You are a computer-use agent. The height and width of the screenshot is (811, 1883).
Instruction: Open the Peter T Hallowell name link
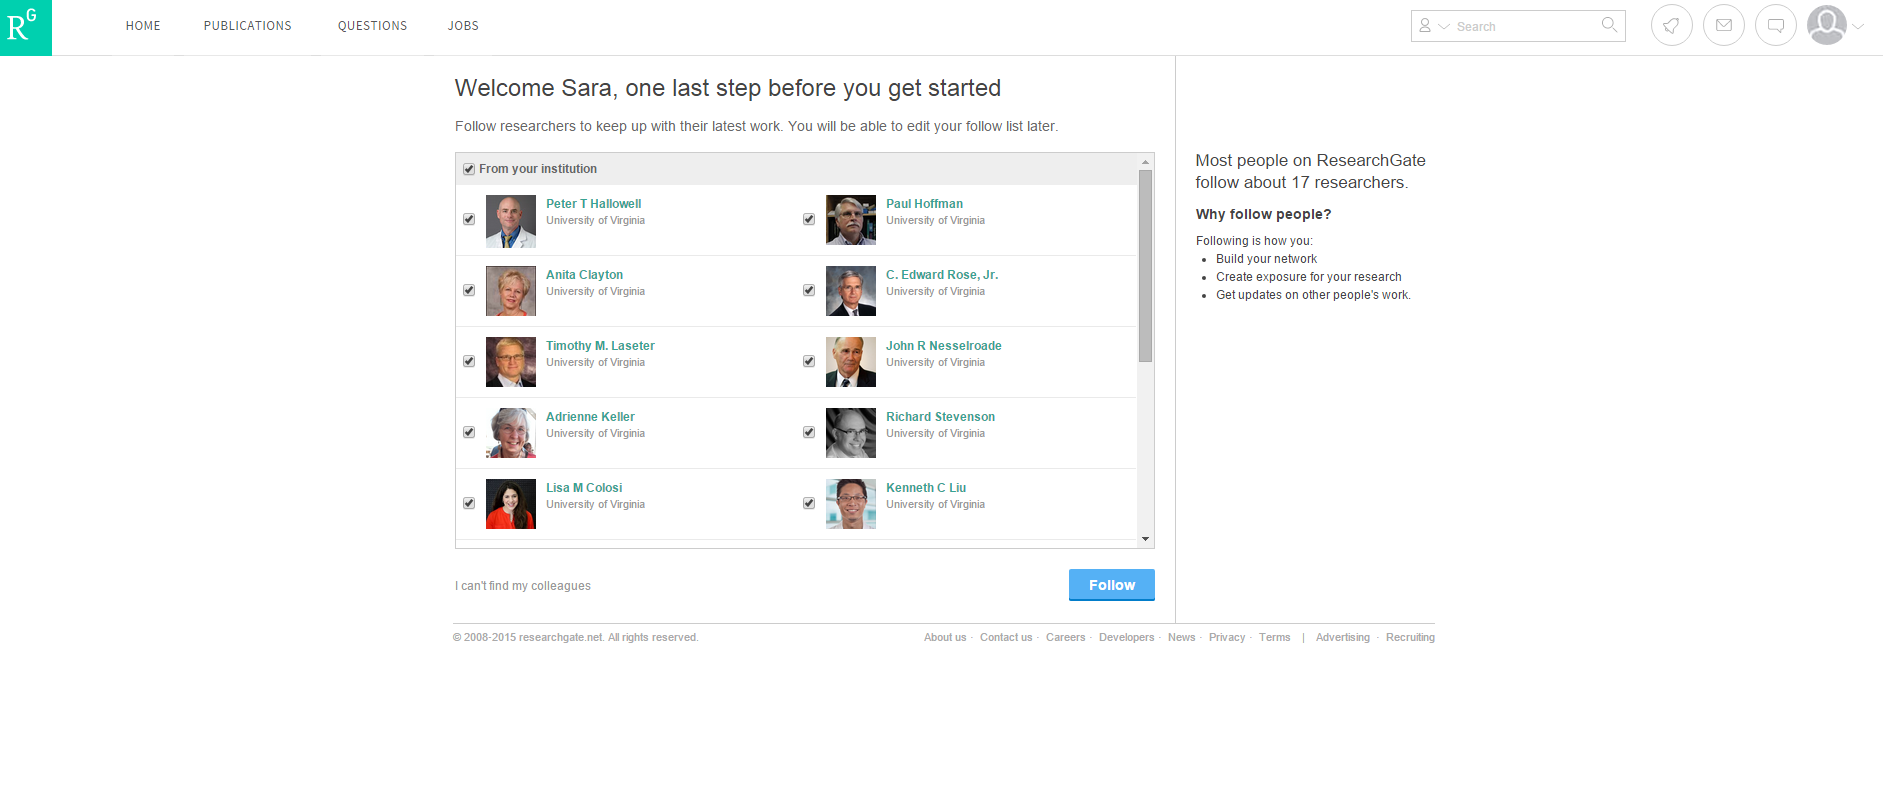click(x=594, y=204)
